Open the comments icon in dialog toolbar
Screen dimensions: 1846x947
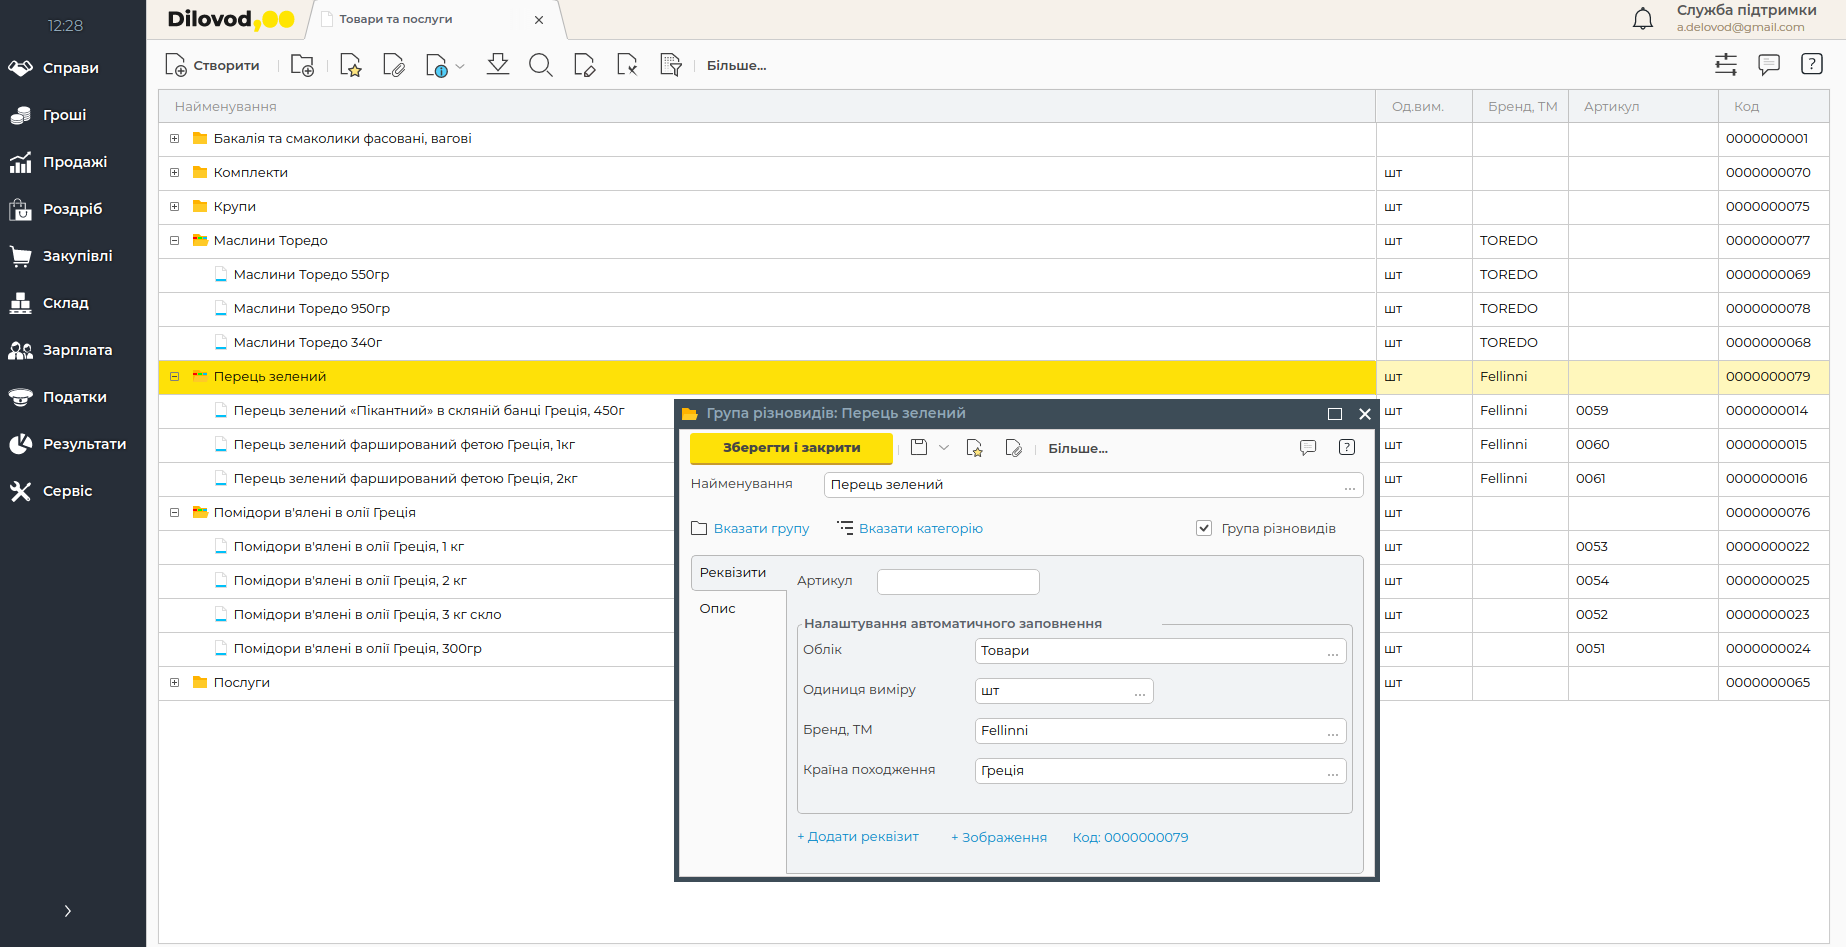pyautogui.click(x=1307, y=448)
